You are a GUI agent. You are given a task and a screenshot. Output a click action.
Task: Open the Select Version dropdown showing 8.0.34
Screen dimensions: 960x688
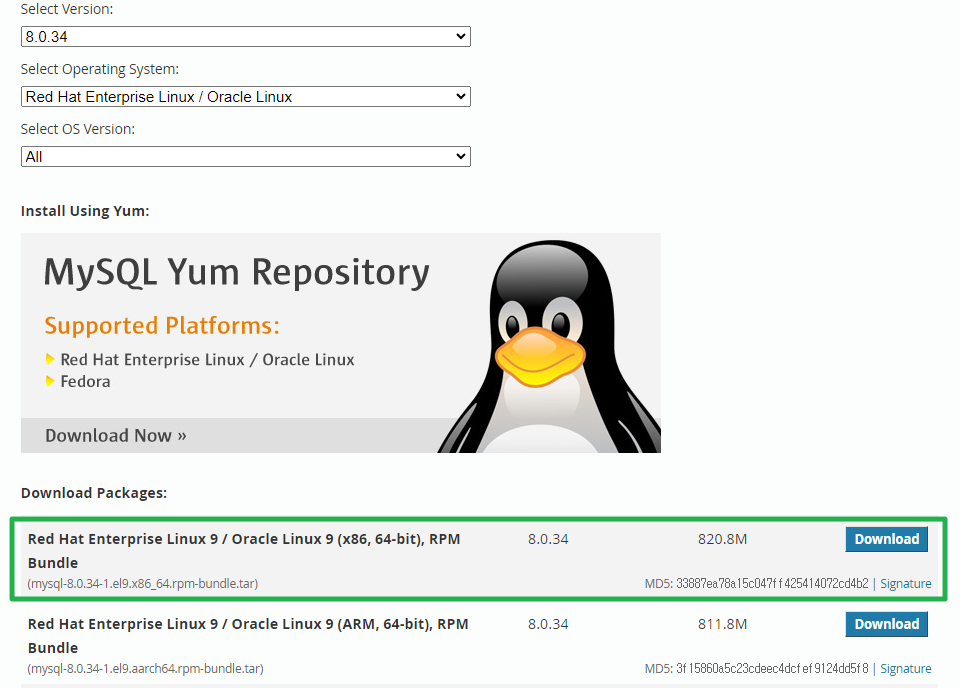[x=245, y=37]
